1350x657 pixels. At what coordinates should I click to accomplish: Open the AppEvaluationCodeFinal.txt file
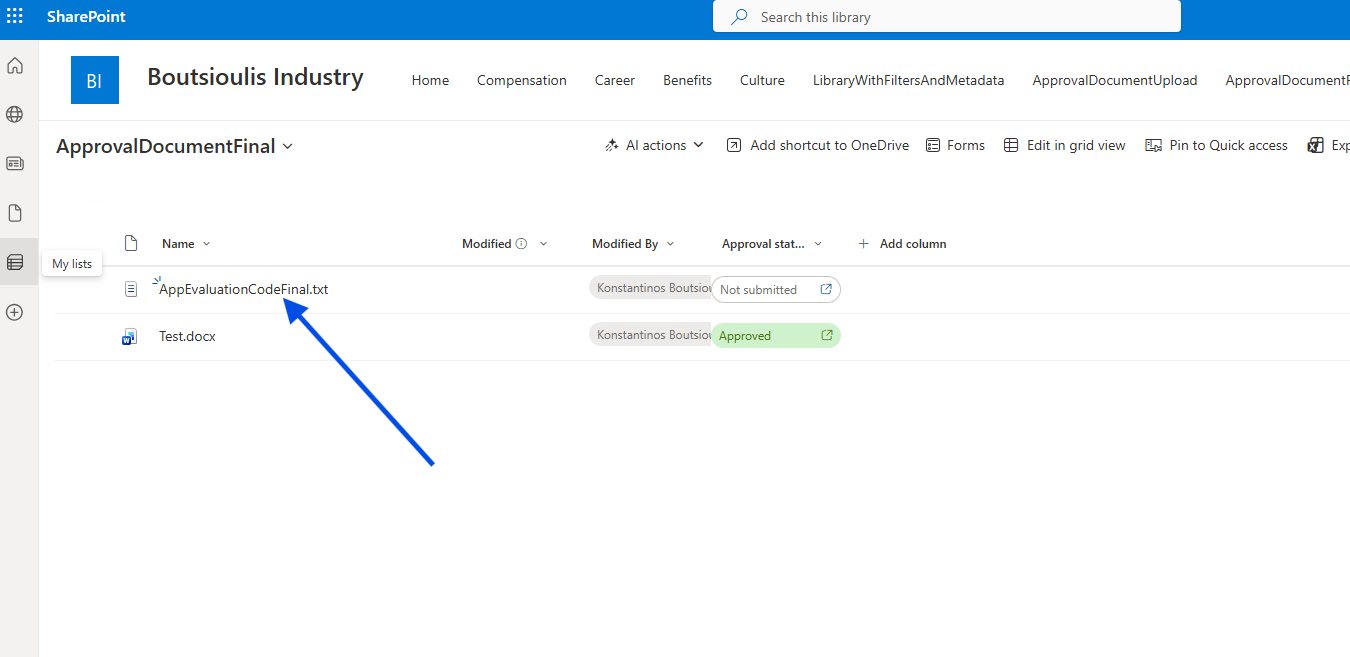coord(243,290)
